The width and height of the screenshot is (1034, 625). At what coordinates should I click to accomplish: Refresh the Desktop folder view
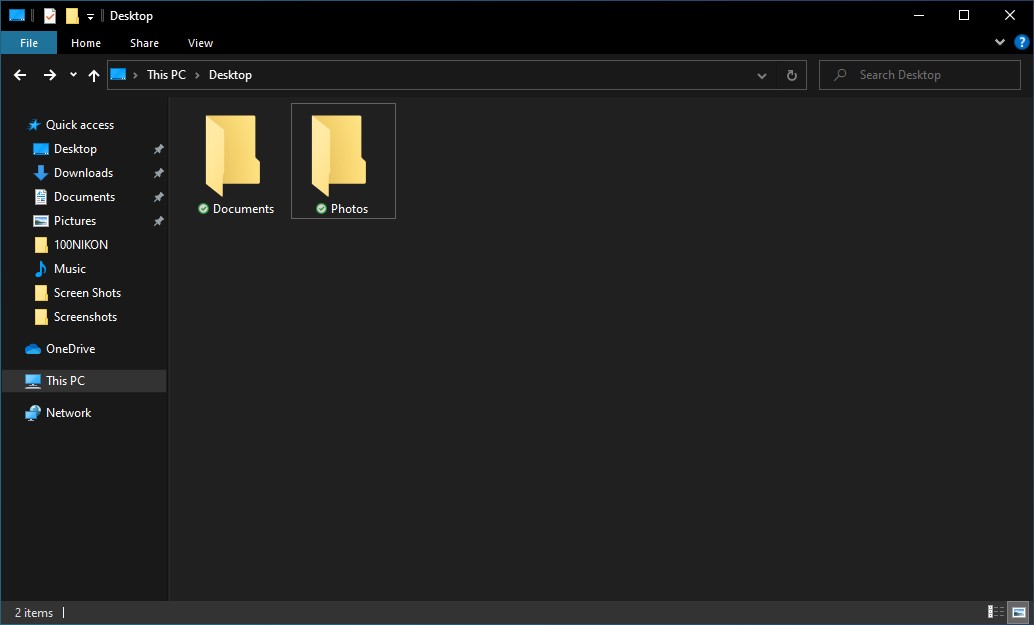[792, 76]
